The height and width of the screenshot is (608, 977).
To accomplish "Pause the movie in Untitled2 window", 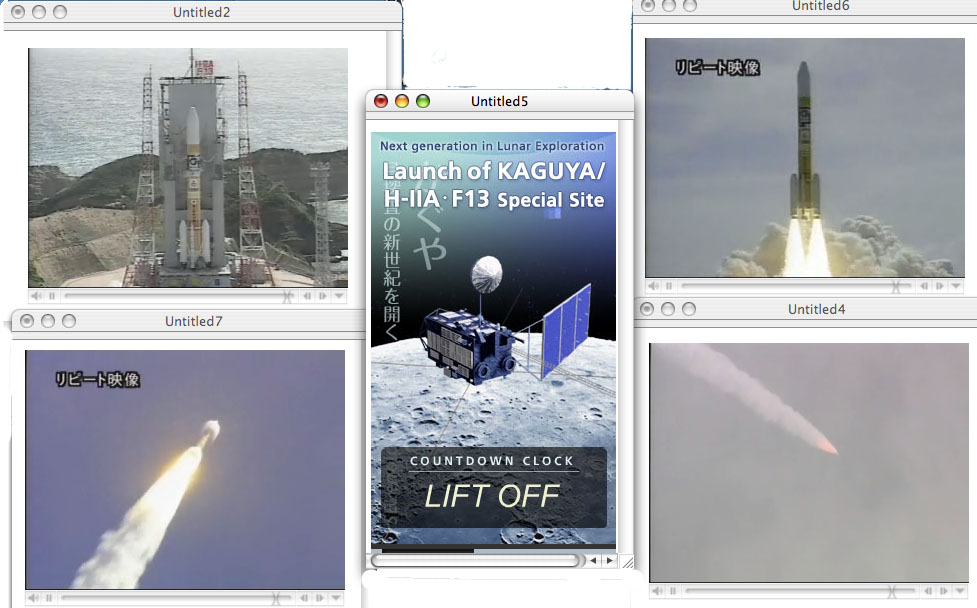I will (x=52, y=296).
